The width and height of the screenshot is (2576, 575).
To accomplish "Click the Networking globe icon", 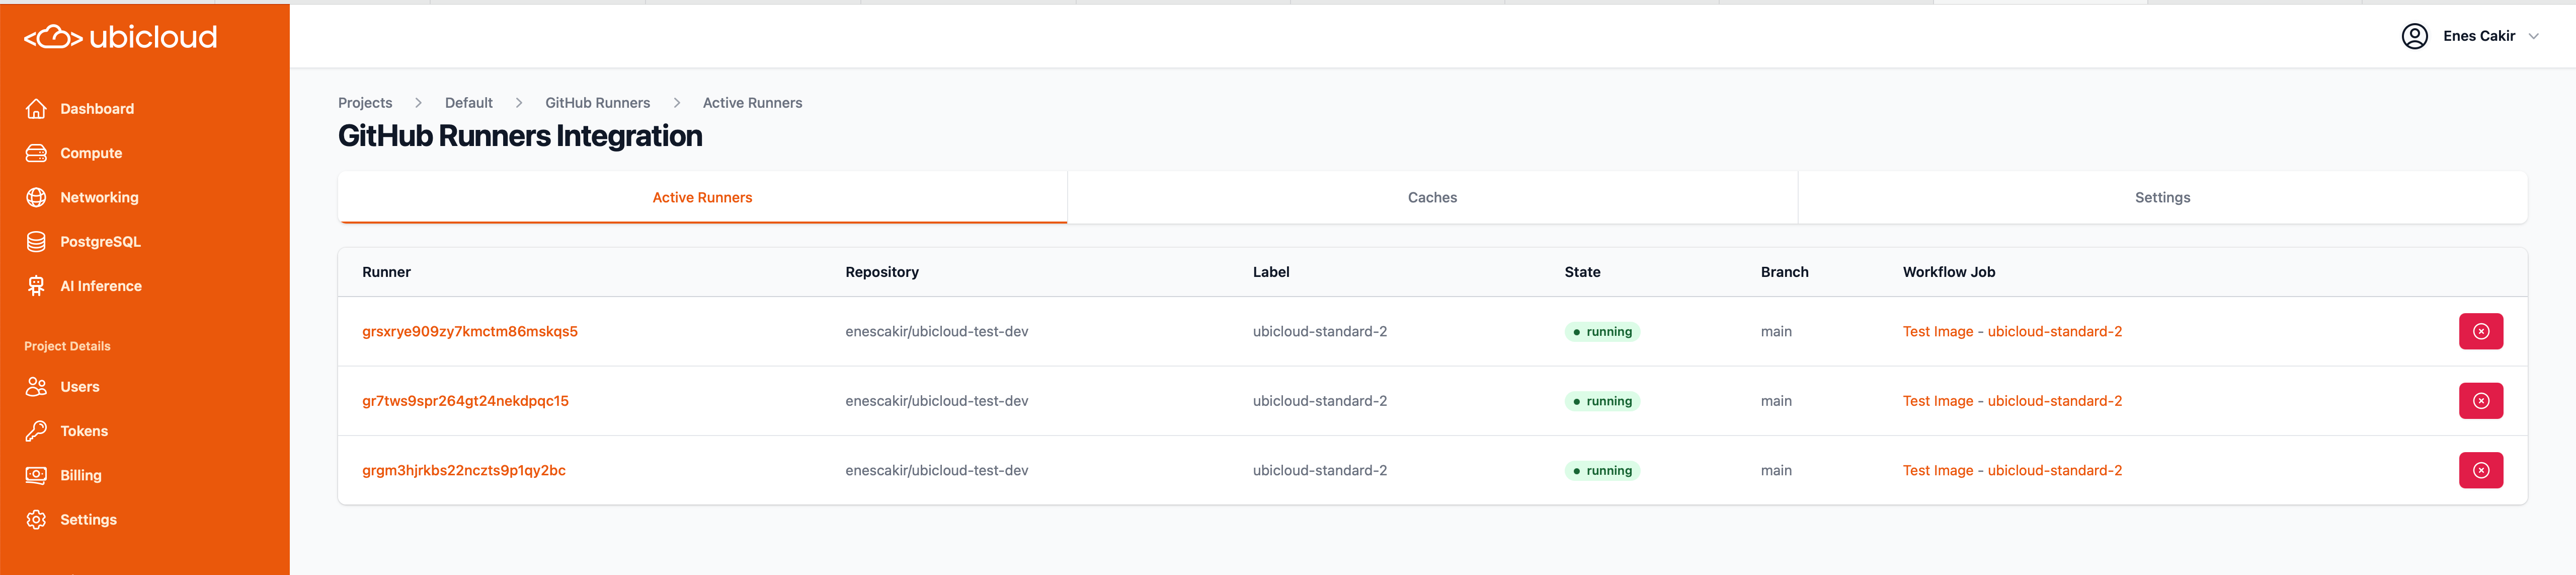I will 36,197.
